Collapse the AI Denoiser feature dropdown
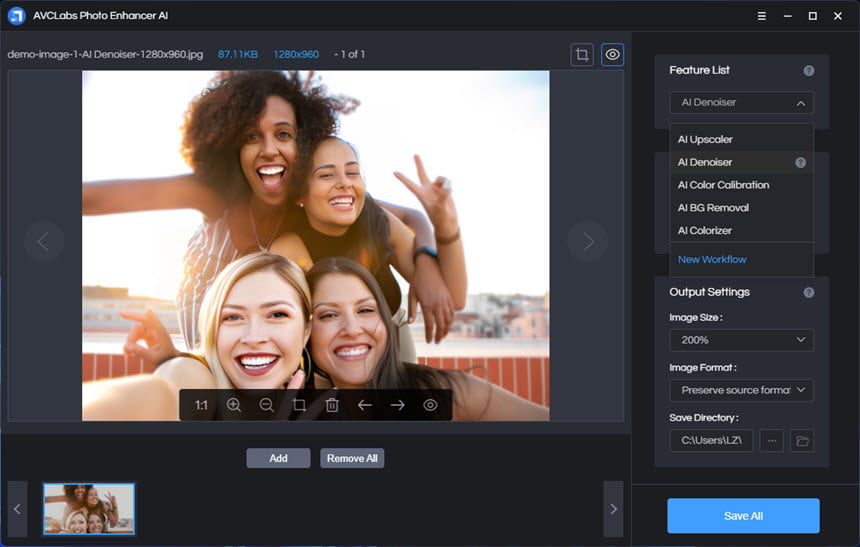Screen dimensions: 860x547 pos(742,103)
